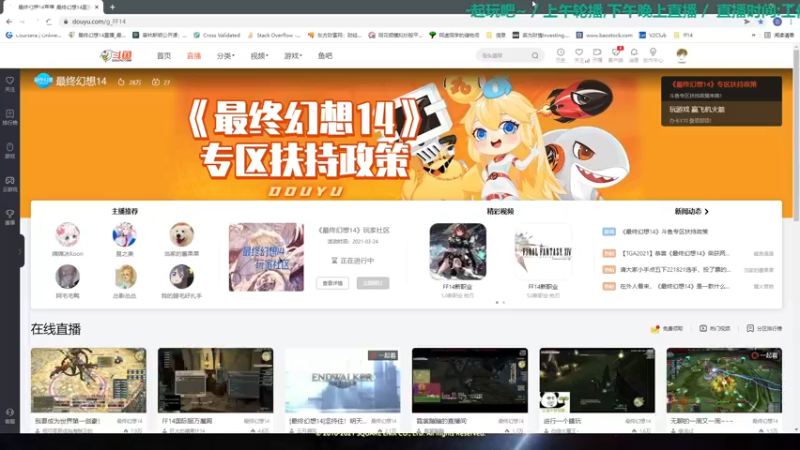Viewport: 800px width, 450px height.
Task: Click the 免费领取 gift link
Action: 667,329
